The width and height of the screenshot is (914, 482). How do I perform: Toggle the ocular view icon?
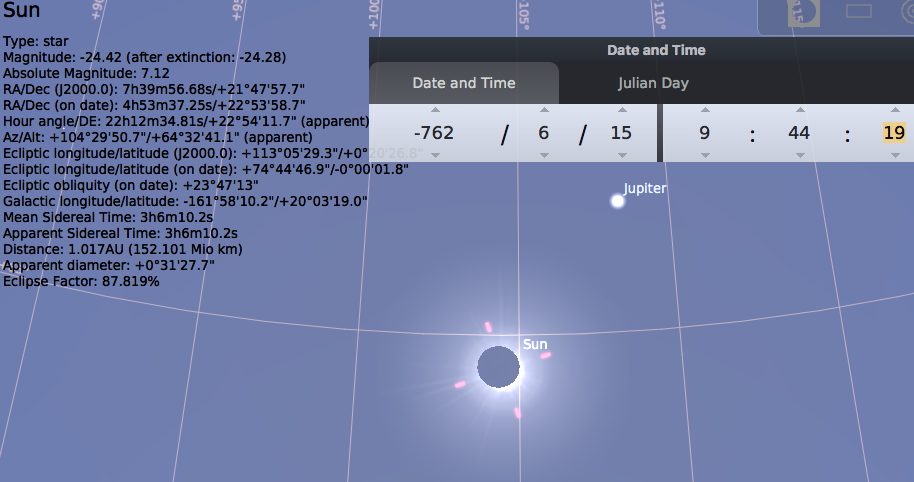pyautogui.click(x=804, y=12)
